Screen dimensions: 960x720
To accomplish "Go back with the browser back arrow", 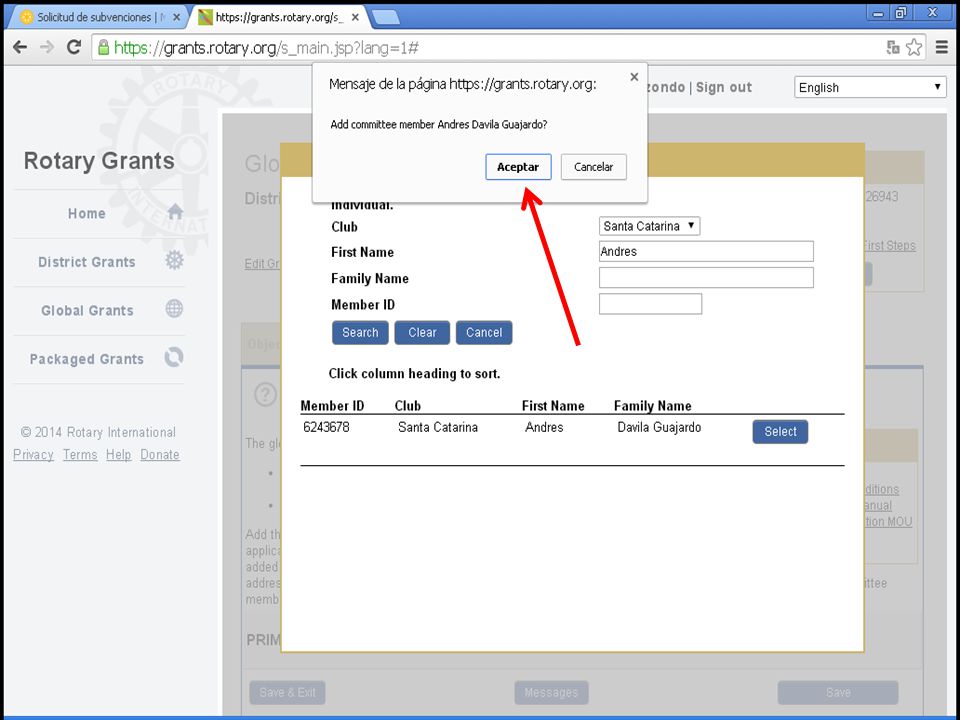I will pyautogui.click(x=20, y=47).
